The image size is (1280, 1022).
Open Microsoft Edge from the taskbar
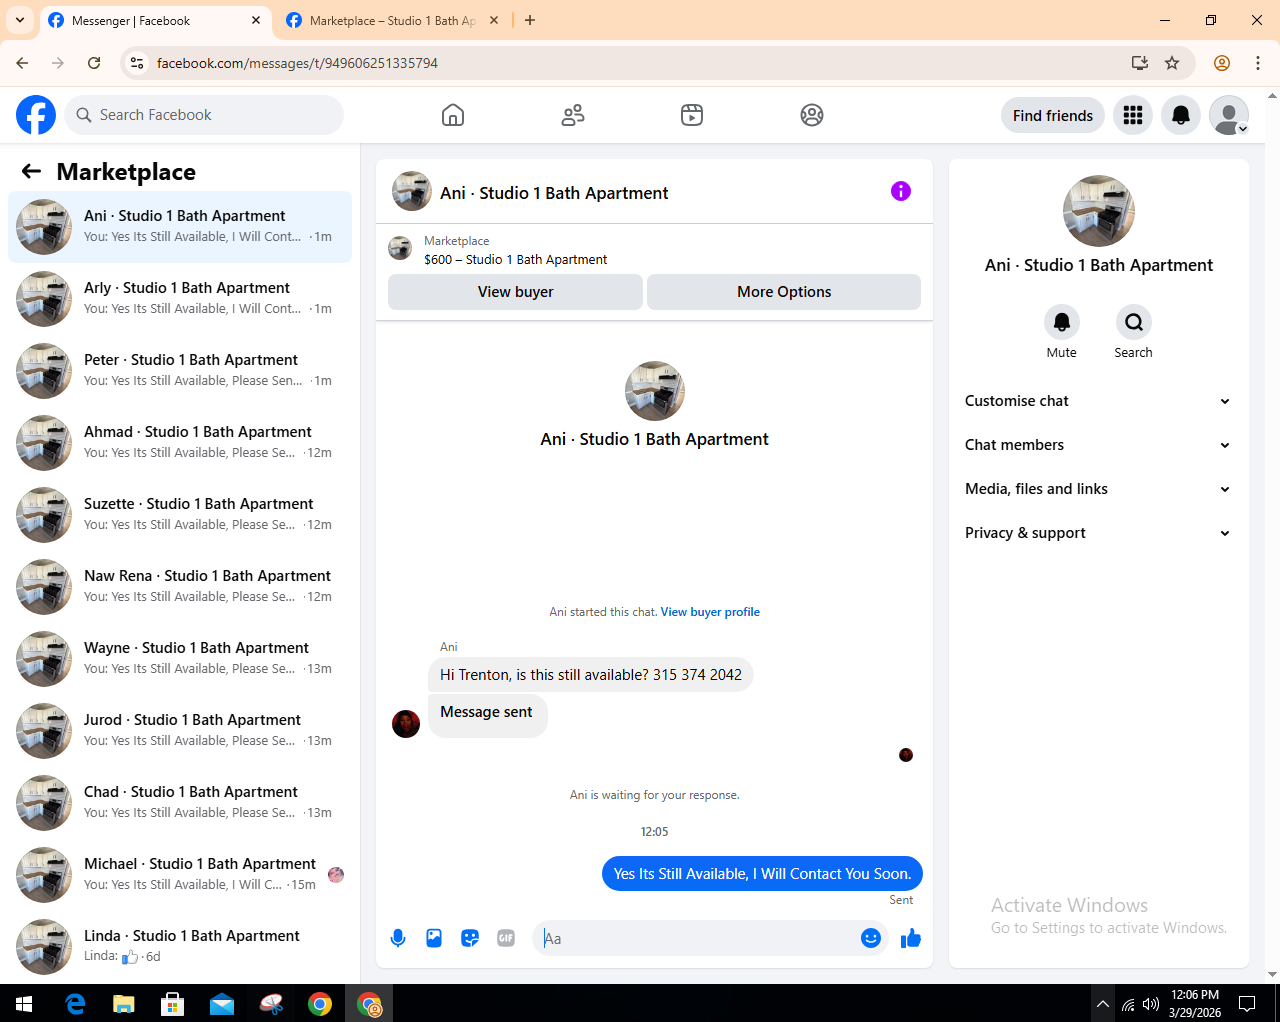point(75,1003)
